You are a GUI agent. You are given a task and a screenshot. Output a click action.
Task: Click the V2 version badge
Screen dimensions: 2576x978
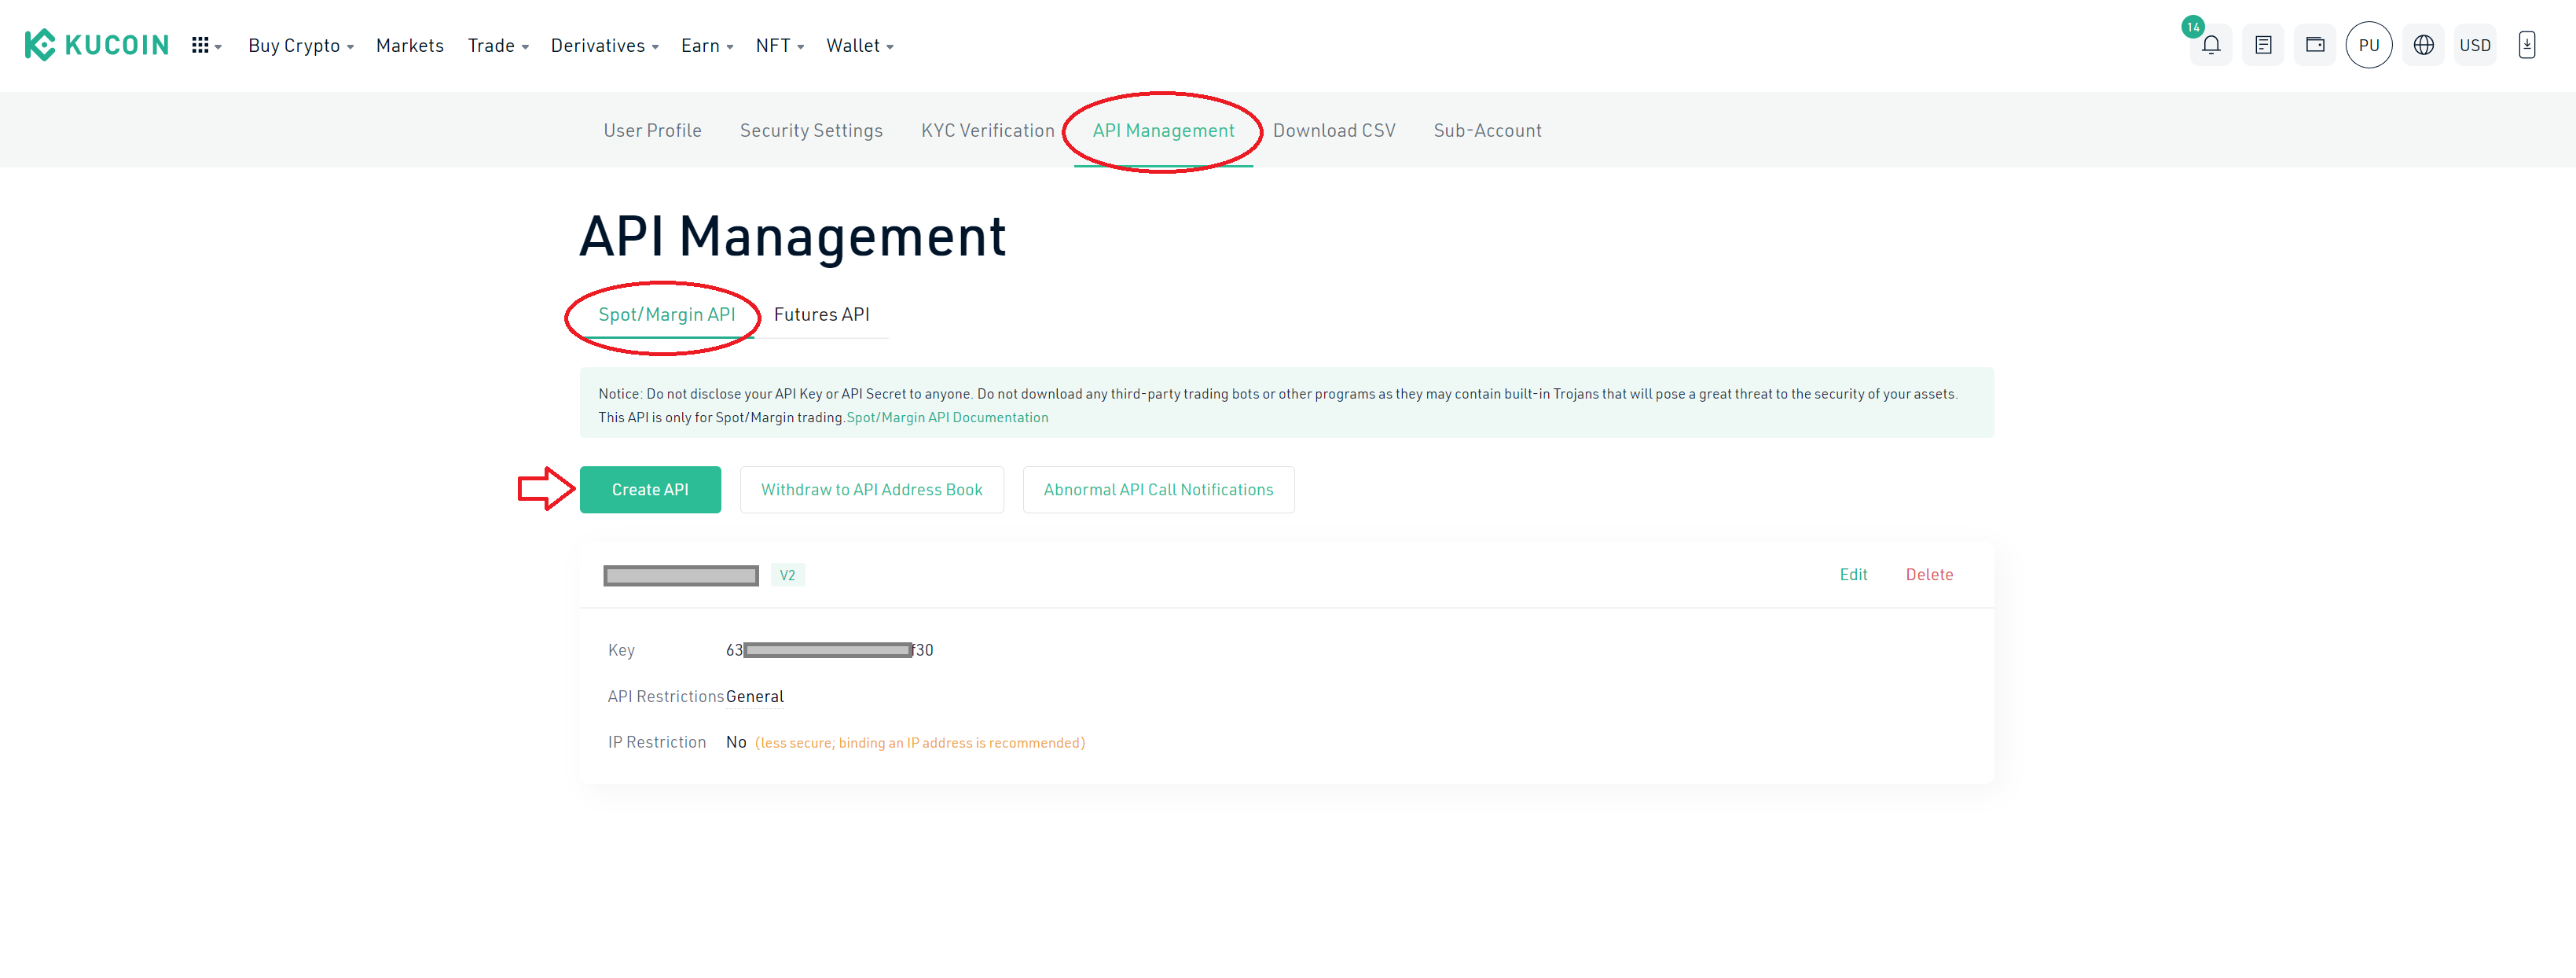click(787, 575)
